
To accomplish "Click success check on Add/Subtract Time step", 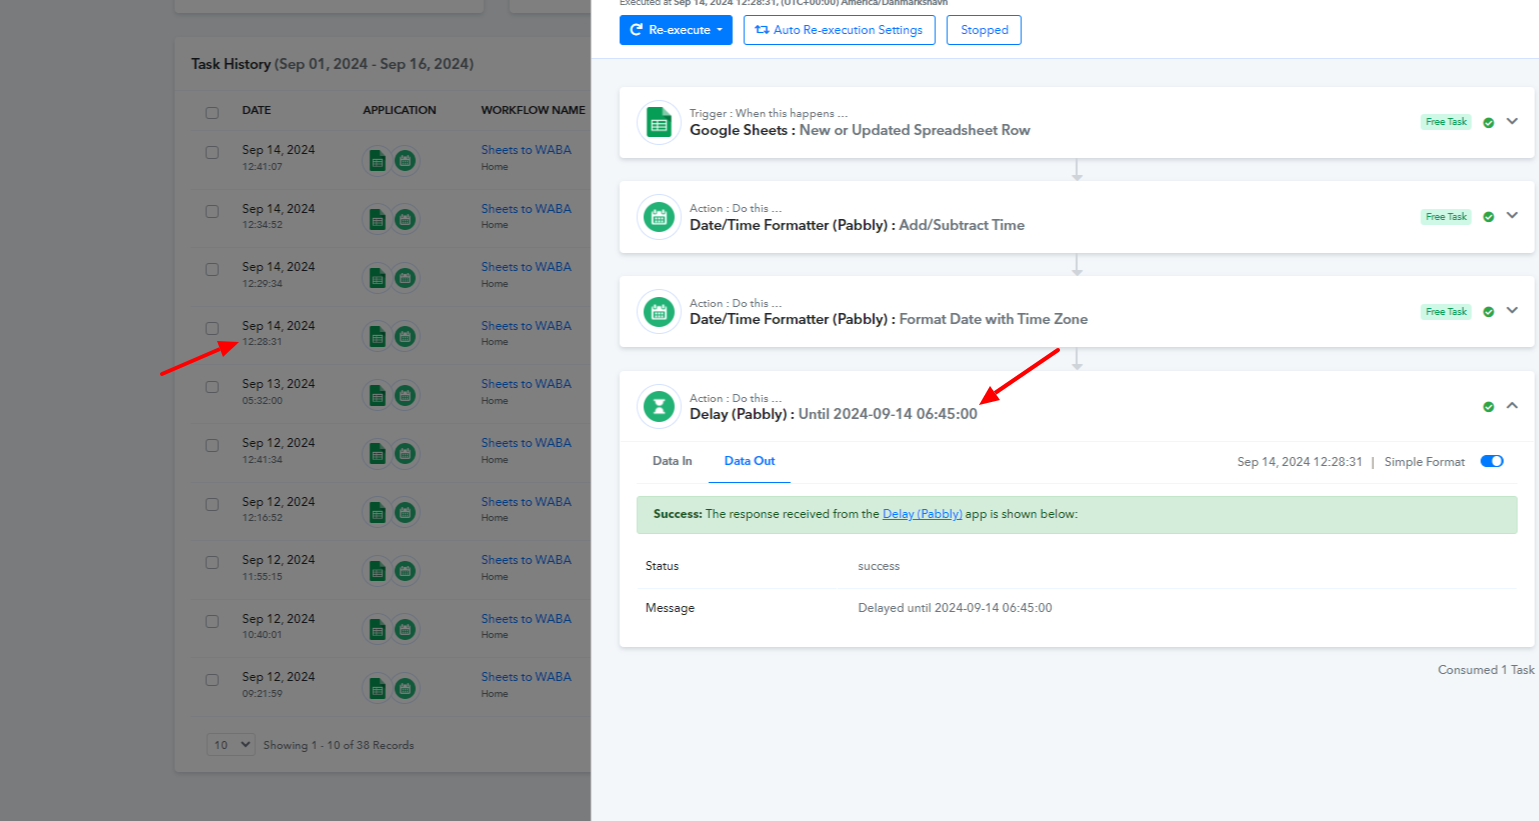I will coord(1489,217).
